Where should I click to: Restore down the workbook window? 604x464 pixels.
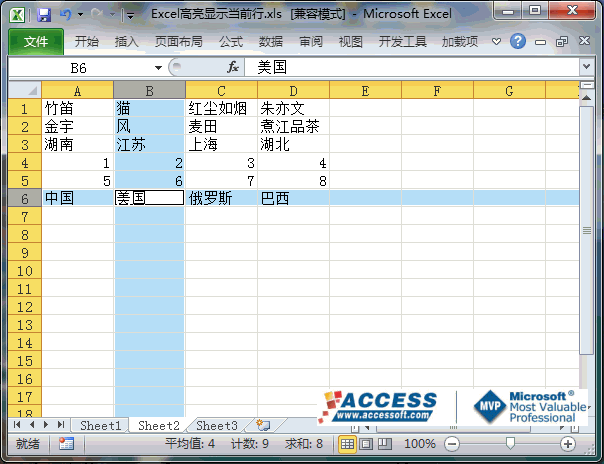point(562,41)
